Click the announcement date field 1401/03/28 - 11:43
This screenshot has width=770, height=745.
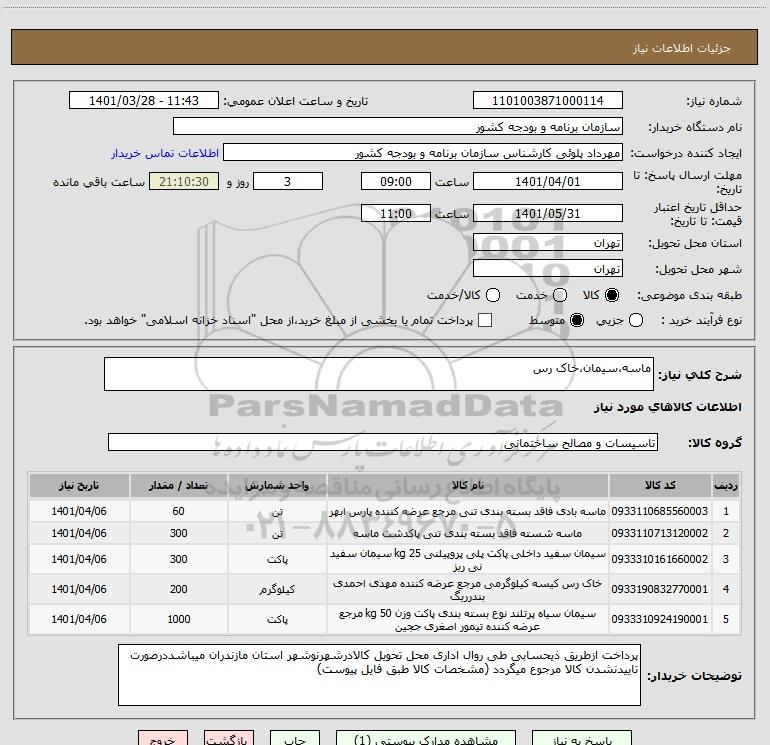click(144, 101)
